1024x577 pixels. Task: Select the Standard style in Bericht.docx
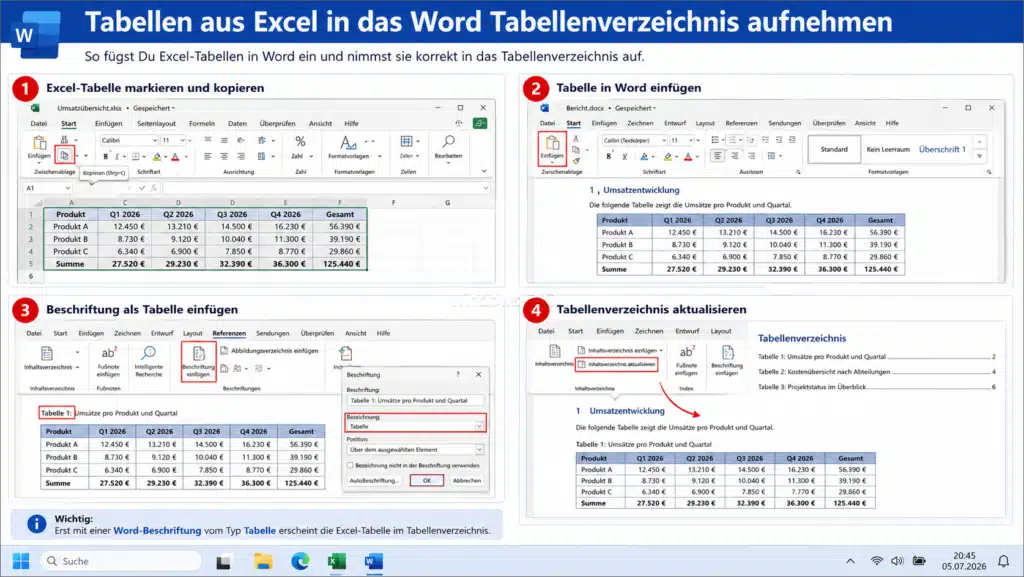pos(834,149)
